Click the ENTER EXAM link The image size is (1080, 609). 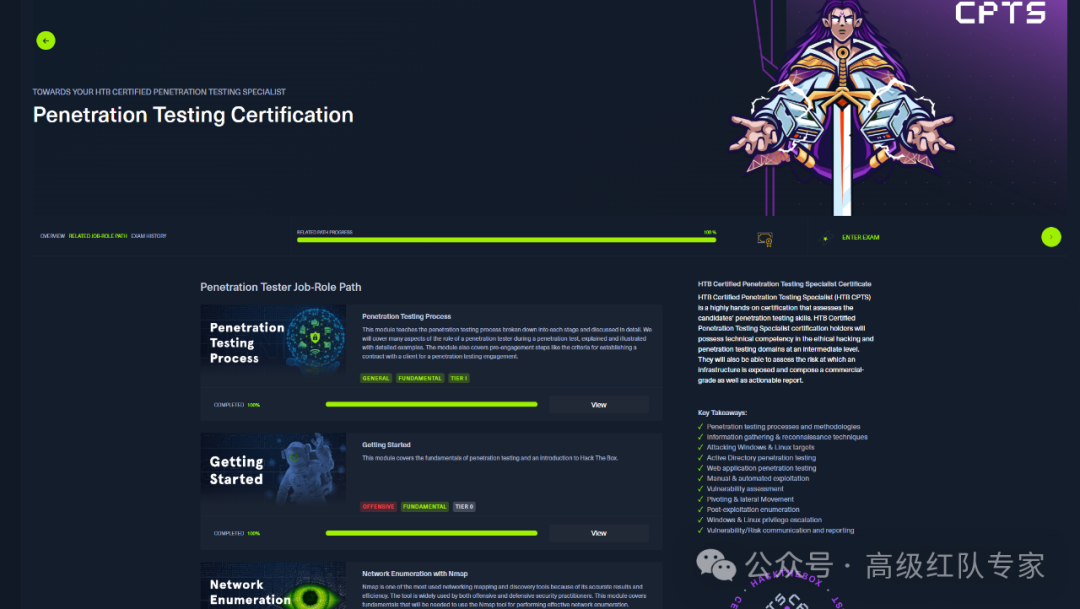point(860,238)
